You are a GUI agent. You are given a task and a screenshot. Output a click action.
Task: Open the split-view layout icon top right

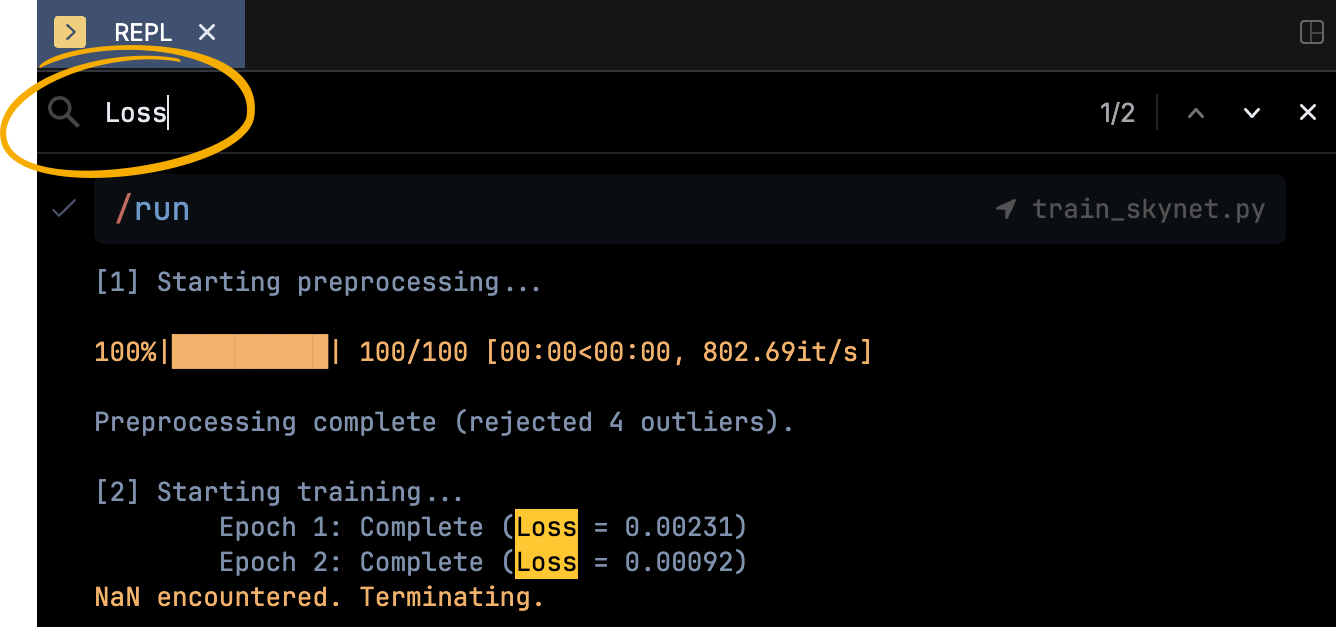point(1311,32)
